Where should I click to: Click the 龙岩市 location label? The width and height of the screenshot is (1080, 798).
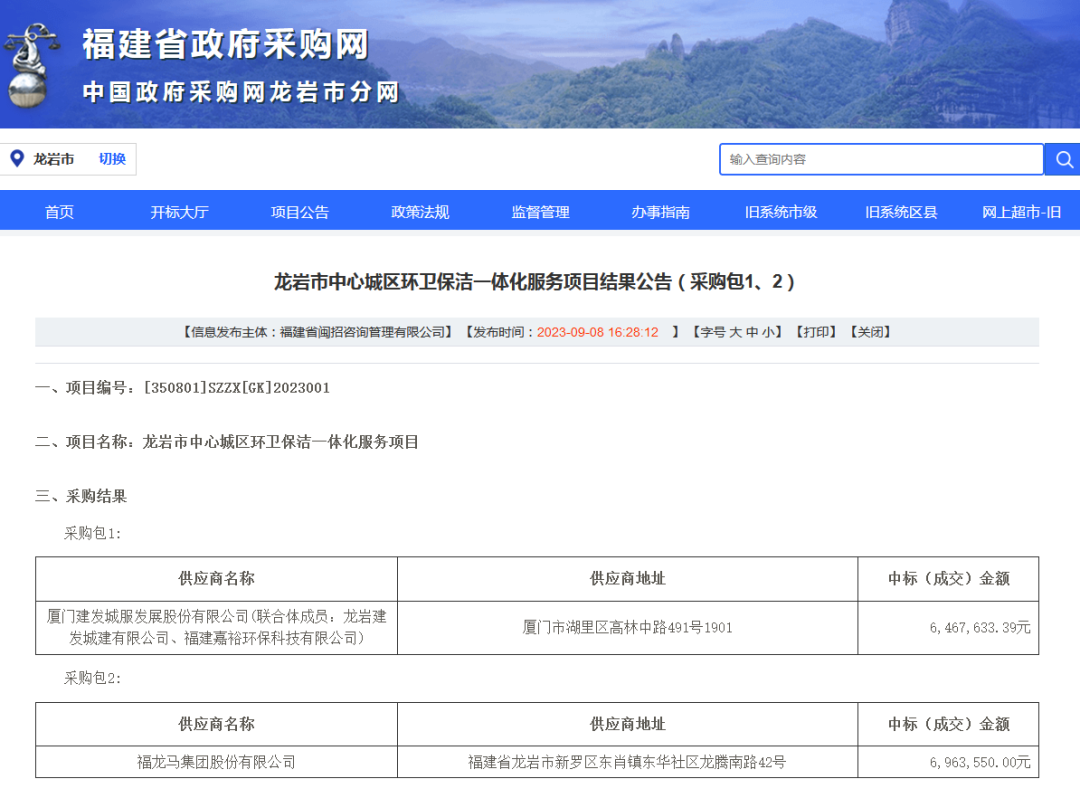[x=54, y=159]
